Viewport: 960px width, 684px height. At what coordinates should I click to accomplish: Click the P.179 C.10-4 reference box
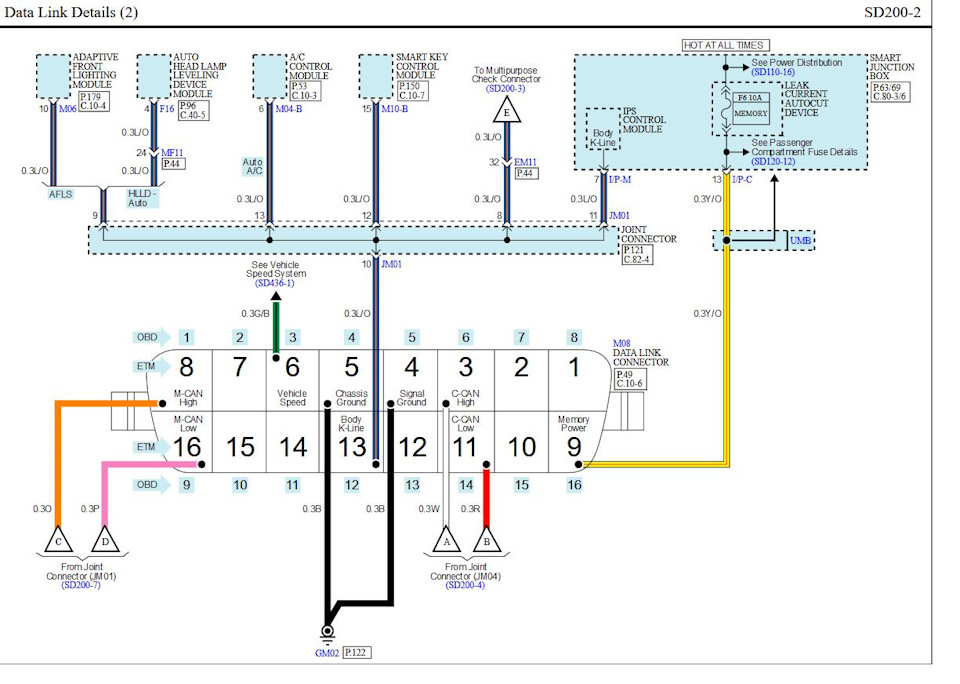(94, 101)
